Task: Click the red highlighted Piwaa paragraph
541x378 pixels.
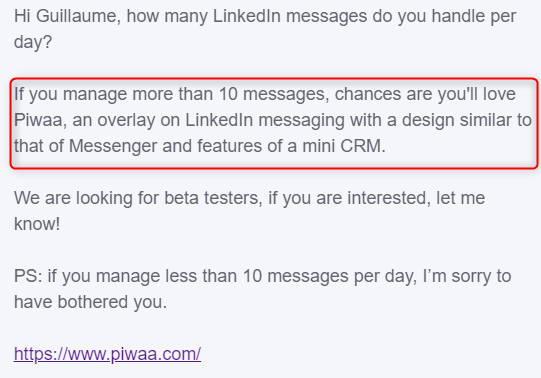Action: [274, 123]
